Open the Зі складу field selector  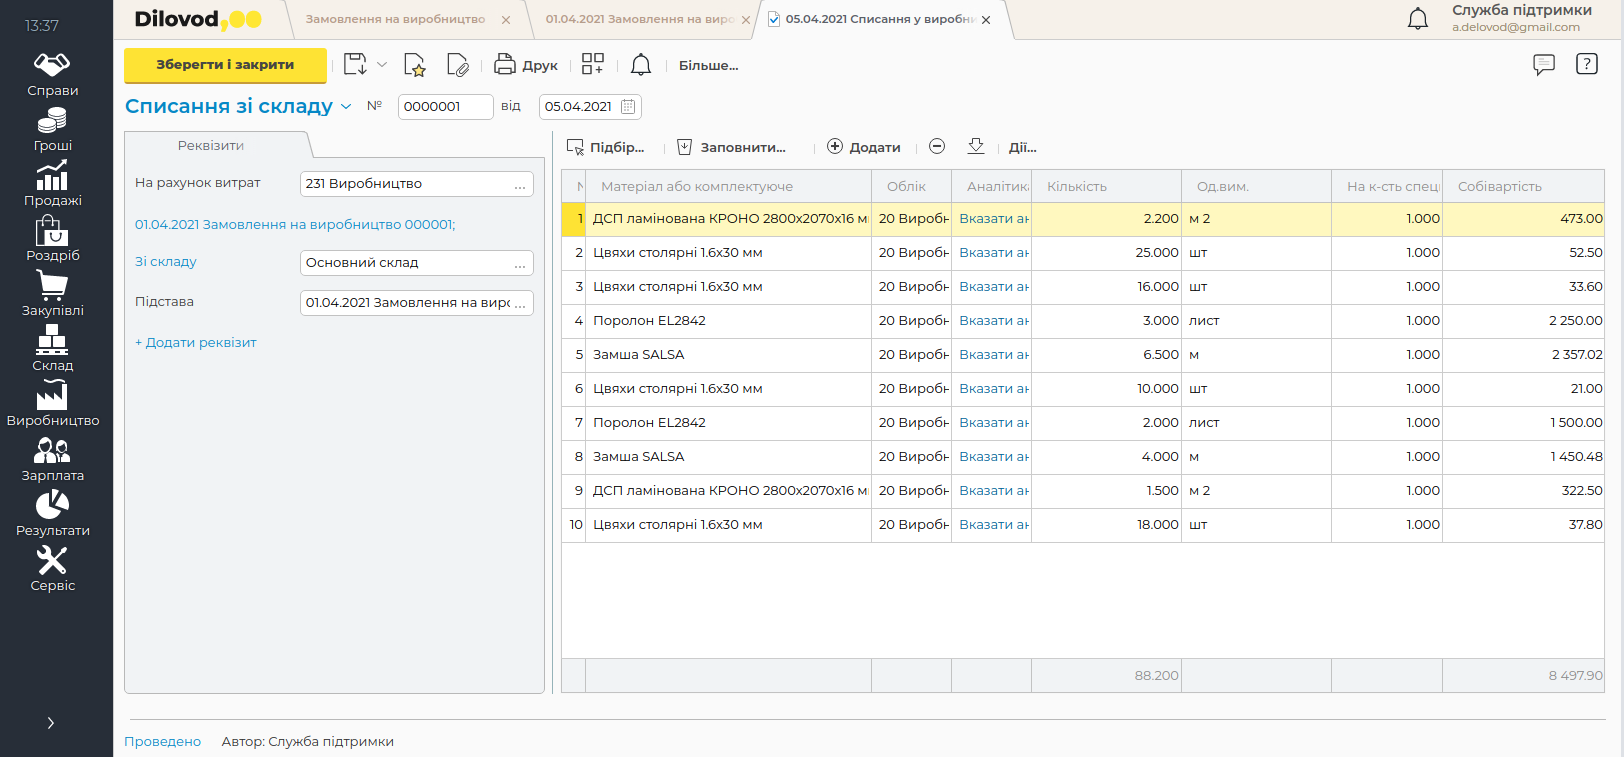[520, 263]
